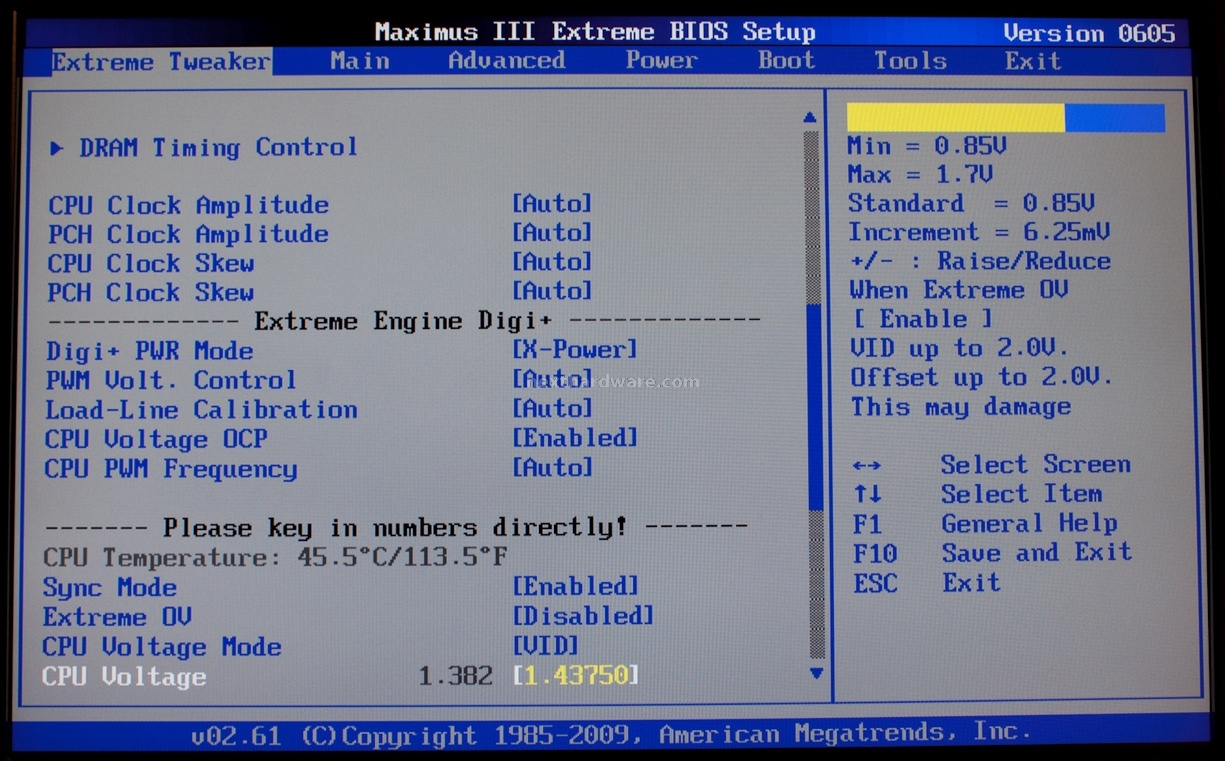Viewport: 1225px width, 761px height.
Task: Toggle CPU Voltage OCP Enabled setting
Action: click(x=575, y=437)
